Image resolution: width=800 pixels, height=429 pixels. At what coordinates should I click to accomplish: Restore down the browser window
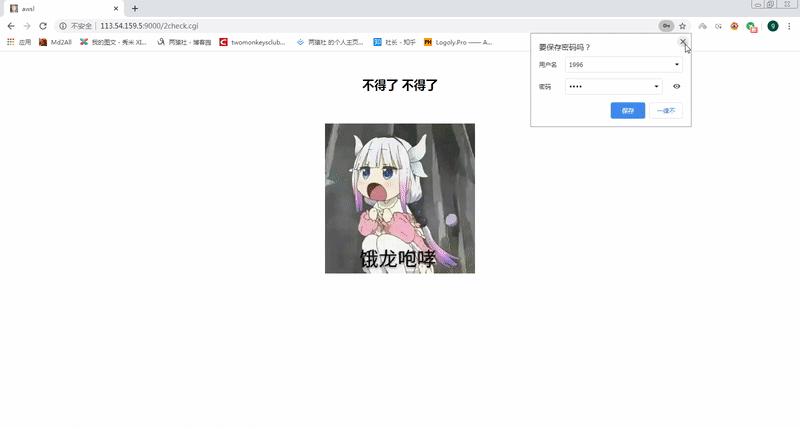coord(770,5)
